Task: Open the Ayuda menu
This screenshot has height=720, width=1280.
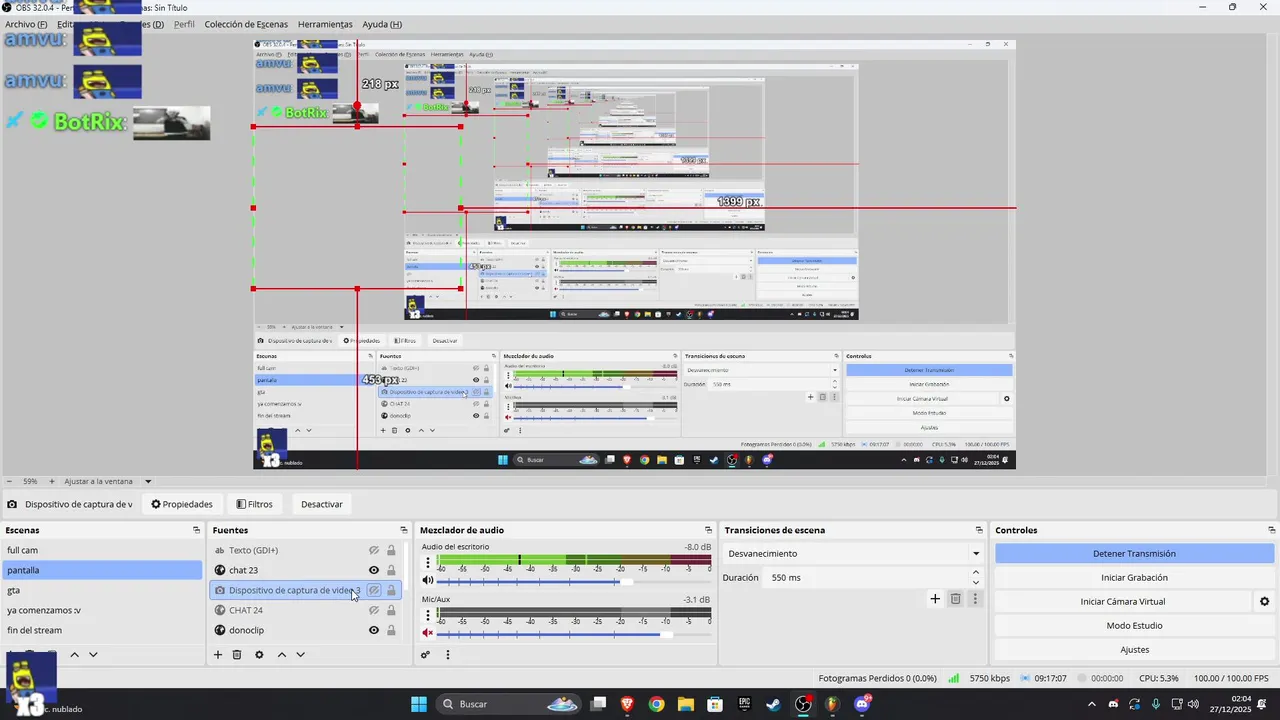Action: (x=382, y=24)
